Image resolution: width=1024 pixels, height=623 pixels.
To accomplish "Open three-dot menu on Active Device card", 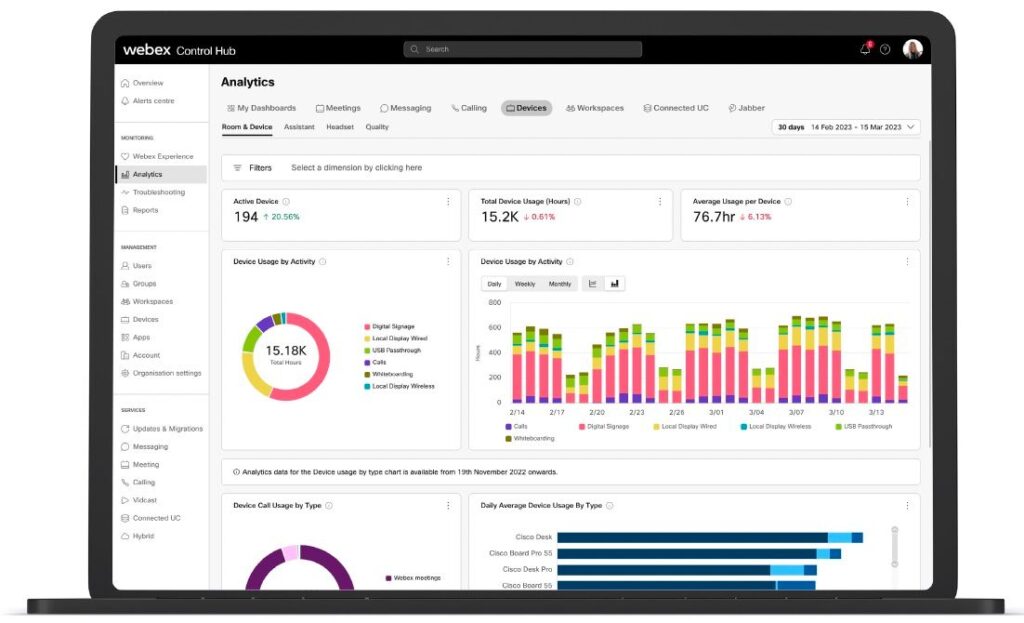I will pos(447,202).
